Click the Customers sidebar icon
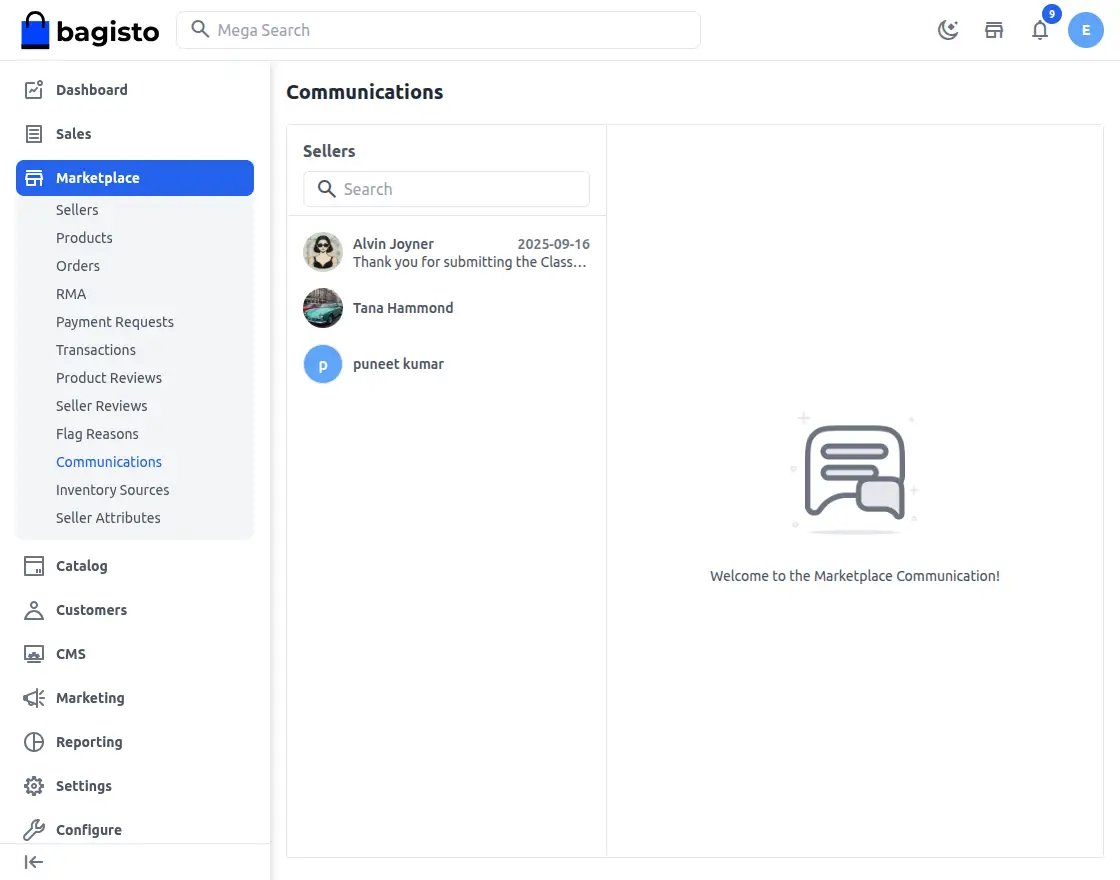Image resolution: width=1120 pixels, height=880 pixels. point(31,609)
